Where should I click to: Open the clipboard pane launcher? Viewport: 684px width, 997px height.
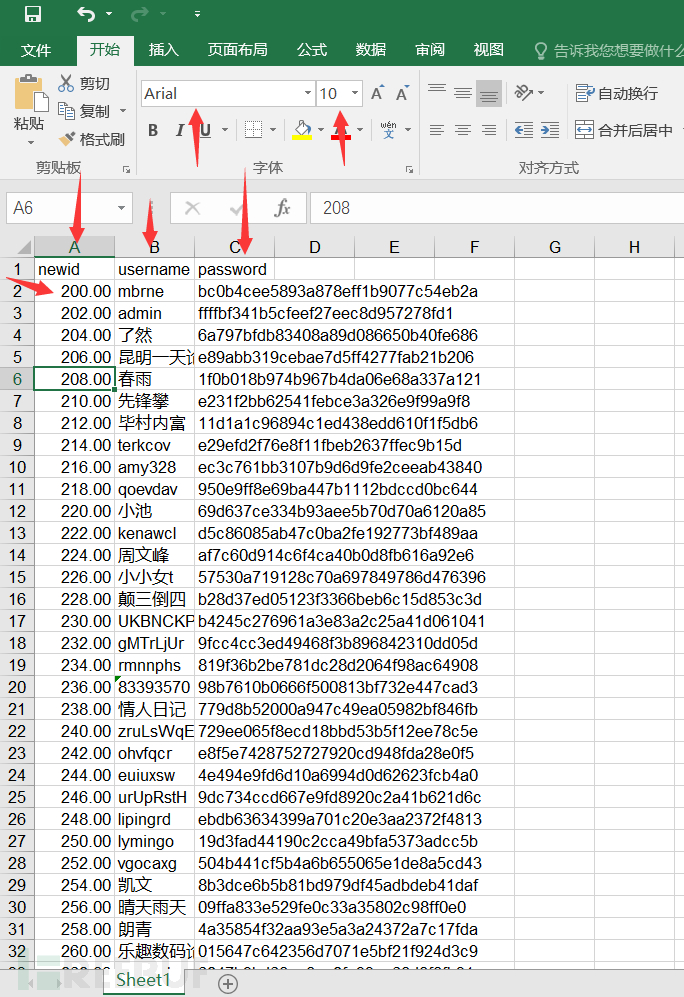(127, 169)
